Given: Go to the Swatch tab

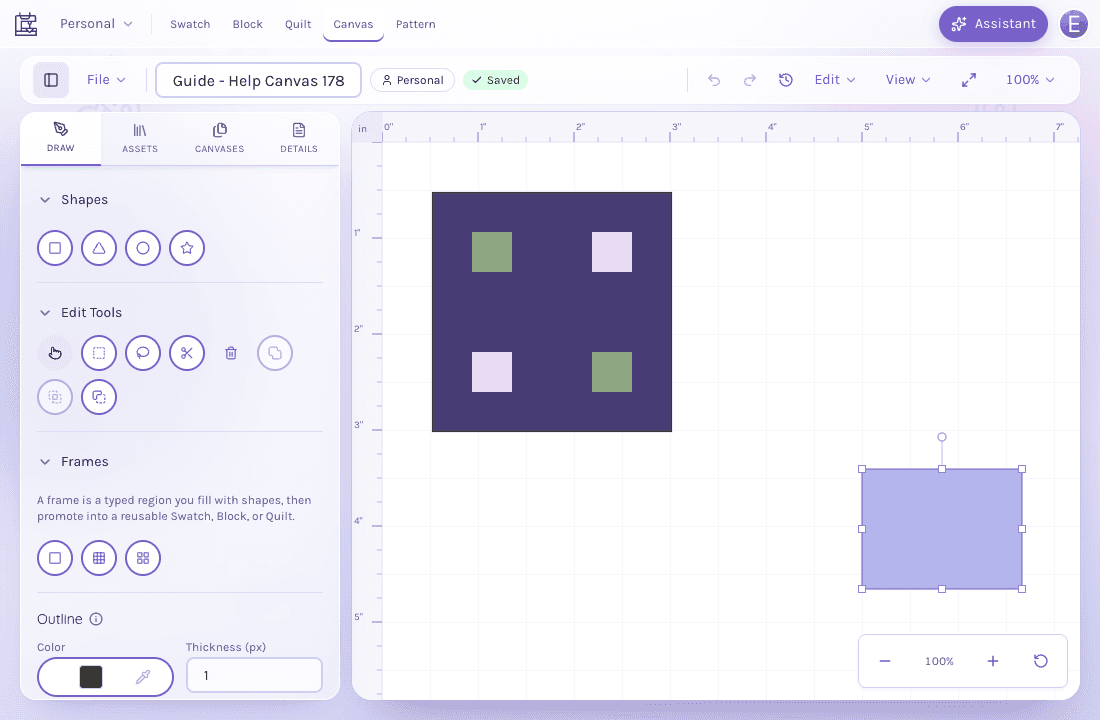Looking at the screenshot, I should tap(190, 24).
